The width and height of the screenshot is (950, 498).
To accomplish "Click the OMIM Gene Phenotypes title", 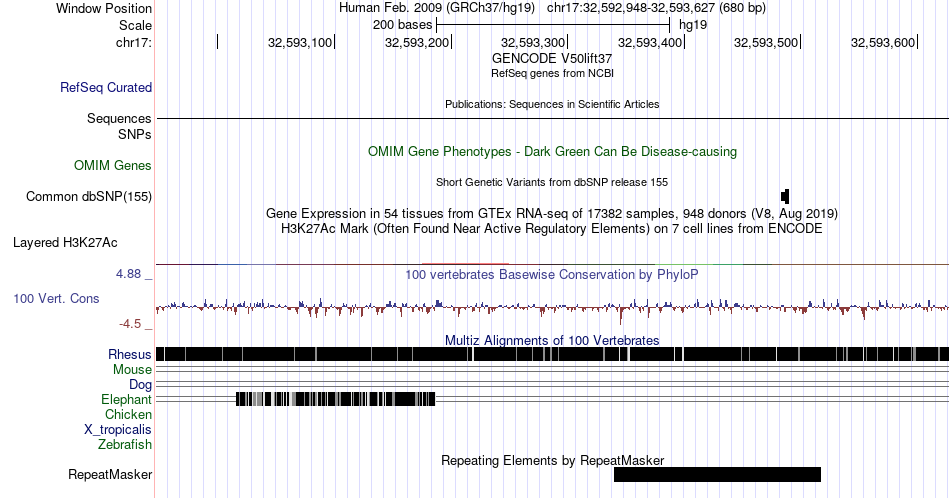I will 552,151.
